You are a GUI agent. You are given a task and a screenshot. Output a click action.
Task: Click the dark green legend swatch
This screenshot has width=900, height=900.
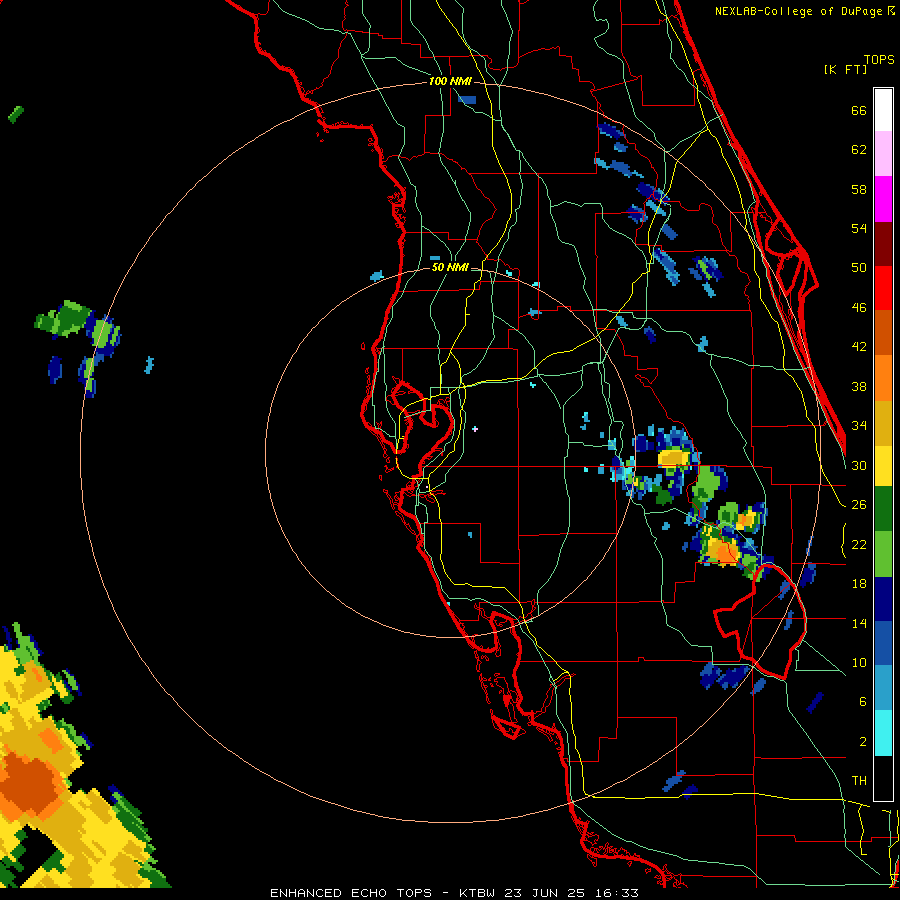click(x=883, y=509)
